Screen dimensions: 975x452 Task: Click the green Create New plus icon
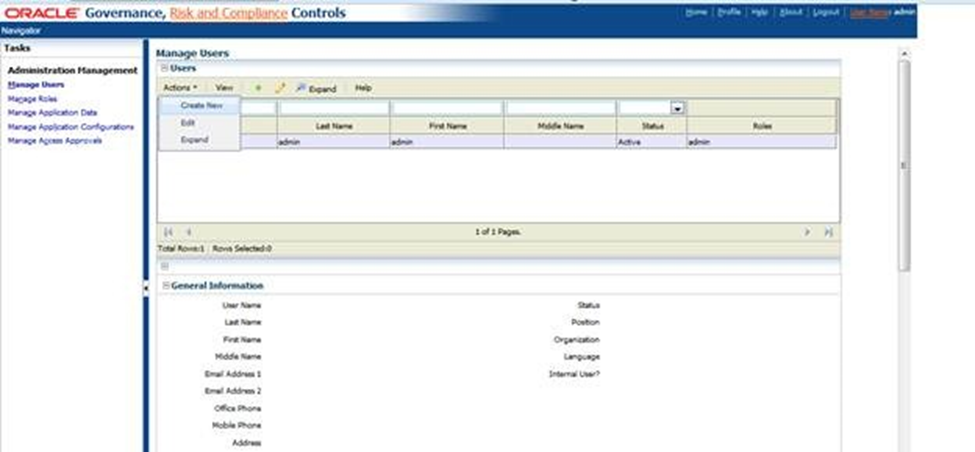(x=258, y=88)
